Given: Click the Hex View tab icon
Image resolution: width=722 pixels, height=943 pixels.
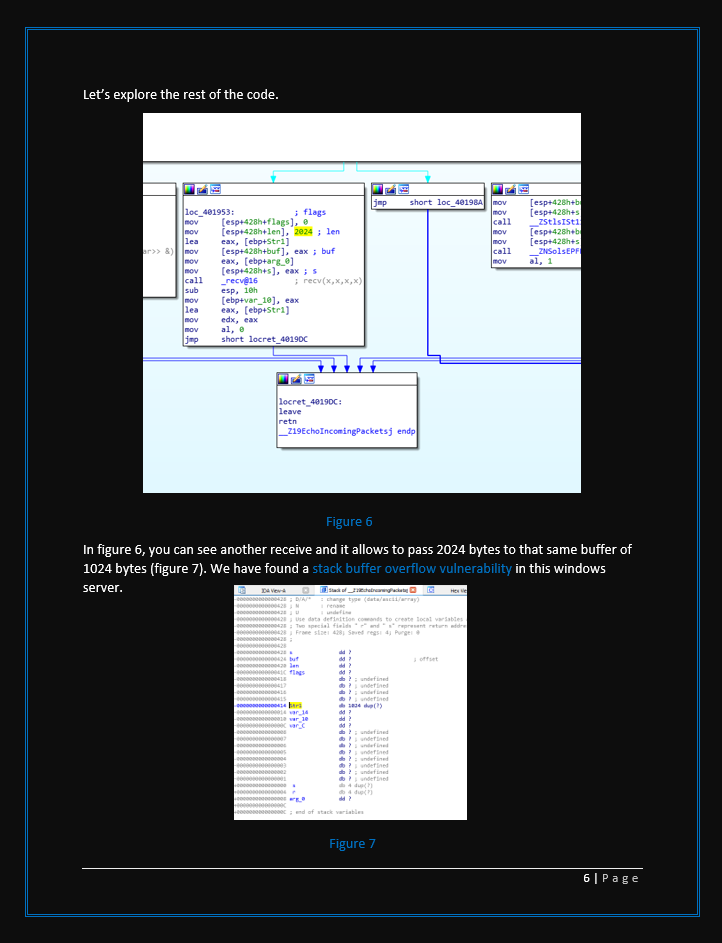Looking at the screenshot, I should pos(431,590).
